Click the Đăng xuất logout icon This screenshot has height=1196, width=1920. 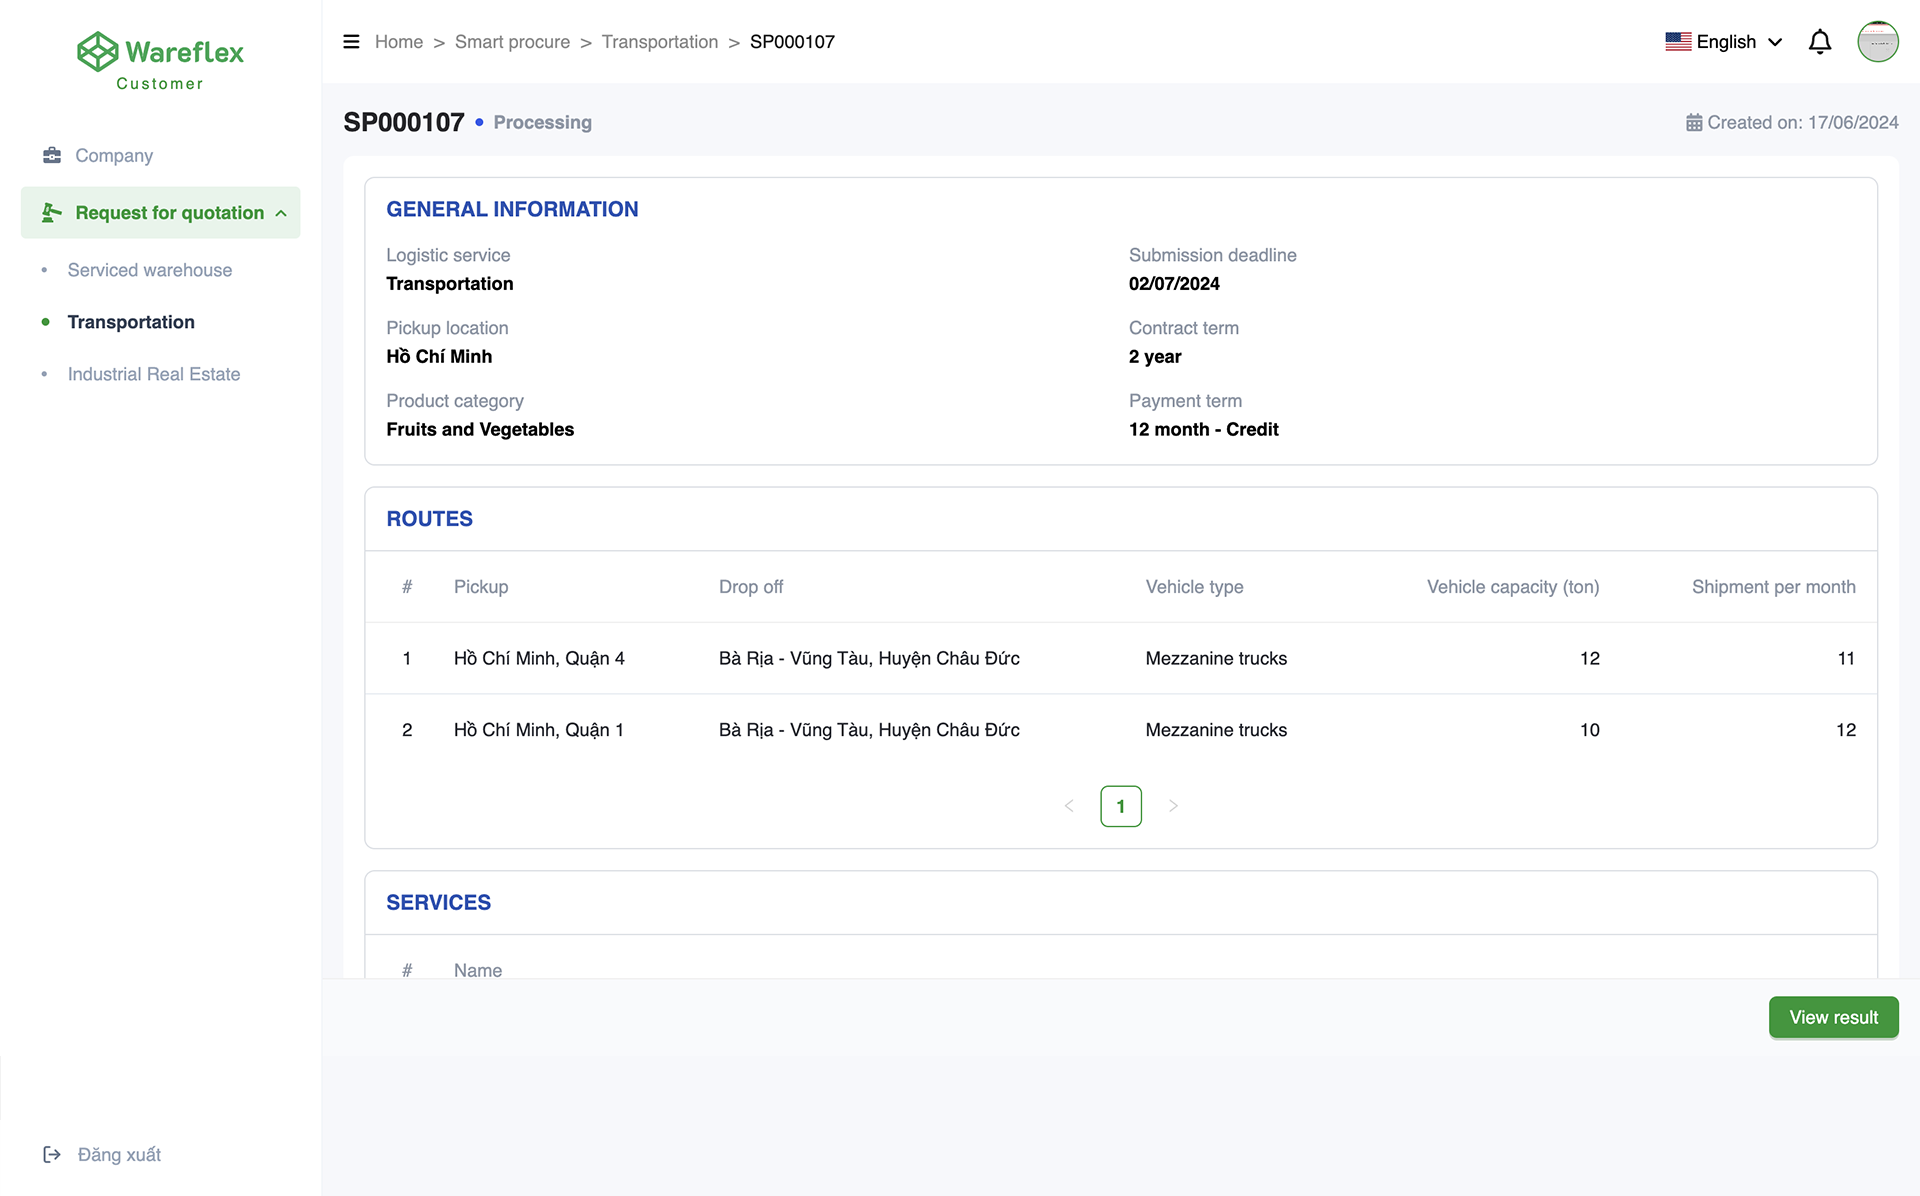pyautogui.click(x=52, y=1154)
